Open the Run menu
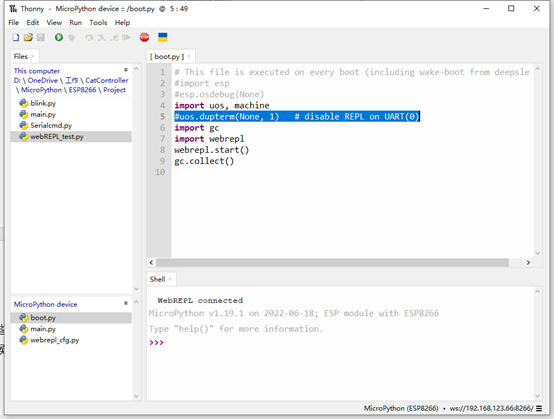Viewport: 554px width, 419px height. tap(76, 23)
